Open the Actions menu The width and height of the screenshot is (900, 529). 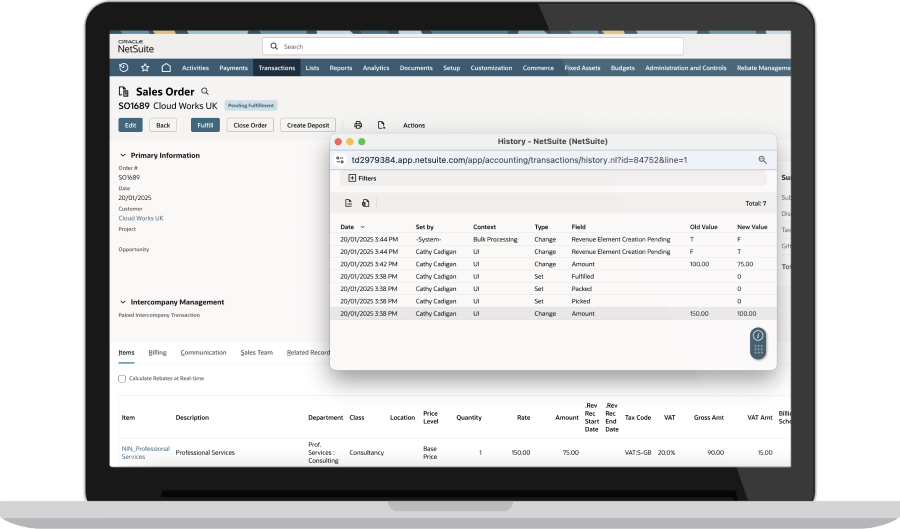coord(414,125)
